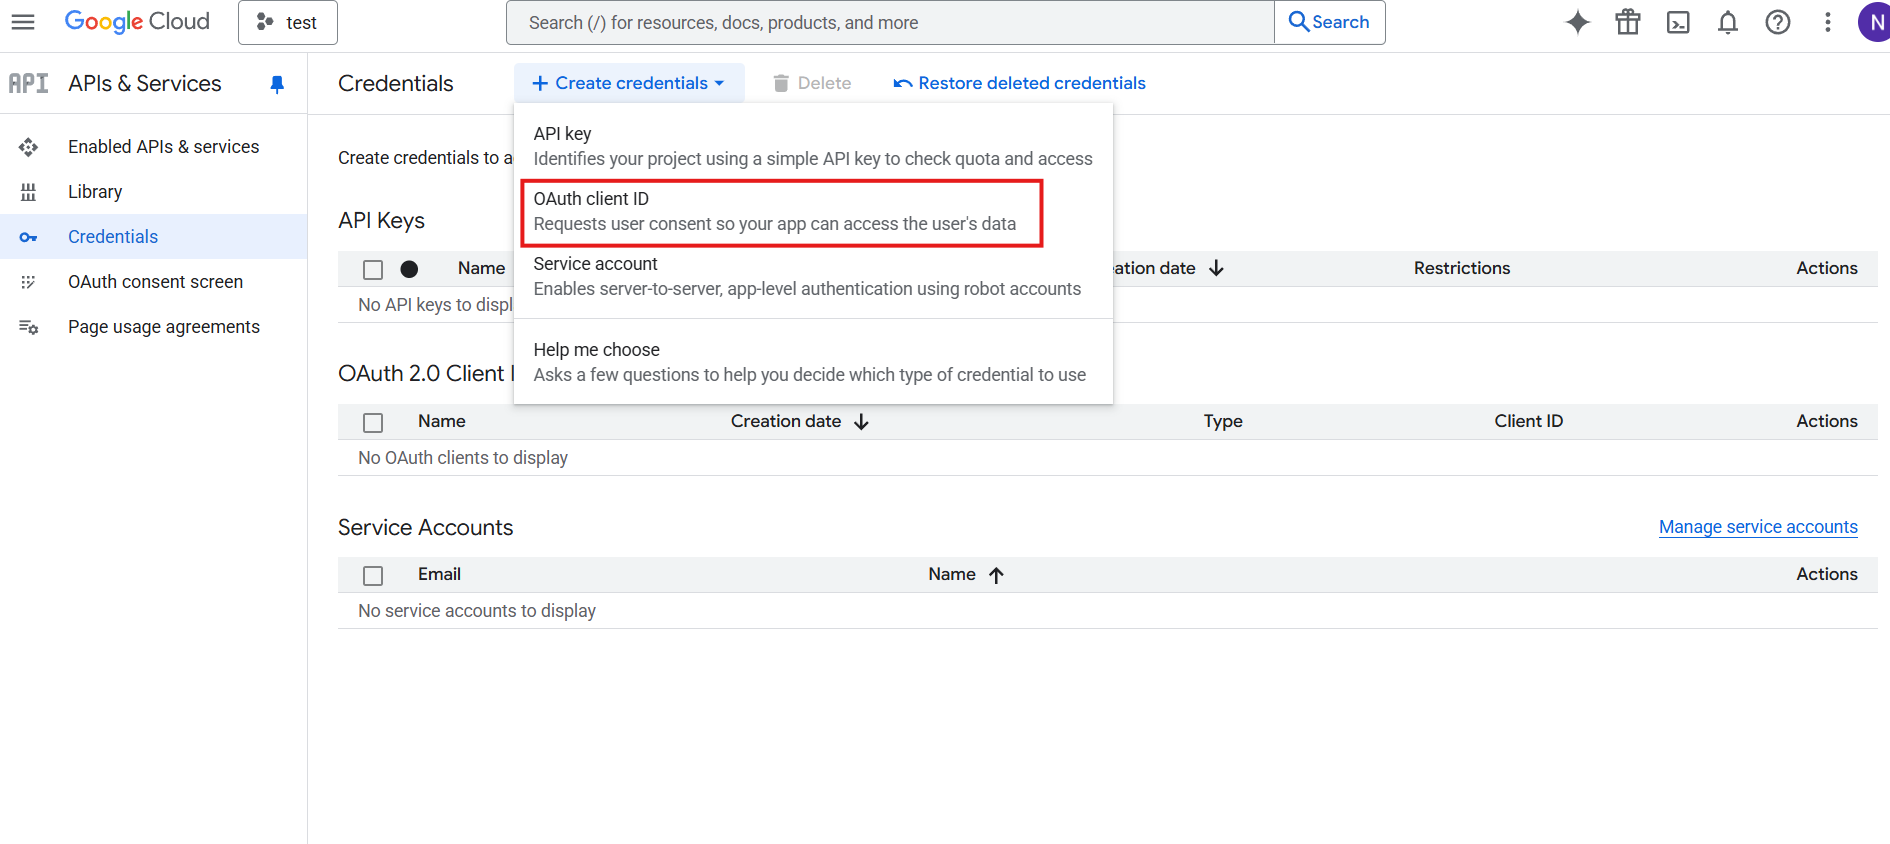The width and height of the screenshot is (1890, 844).
Task: Click Restore deleted credentials
Action: click(x=1019, y=83)
